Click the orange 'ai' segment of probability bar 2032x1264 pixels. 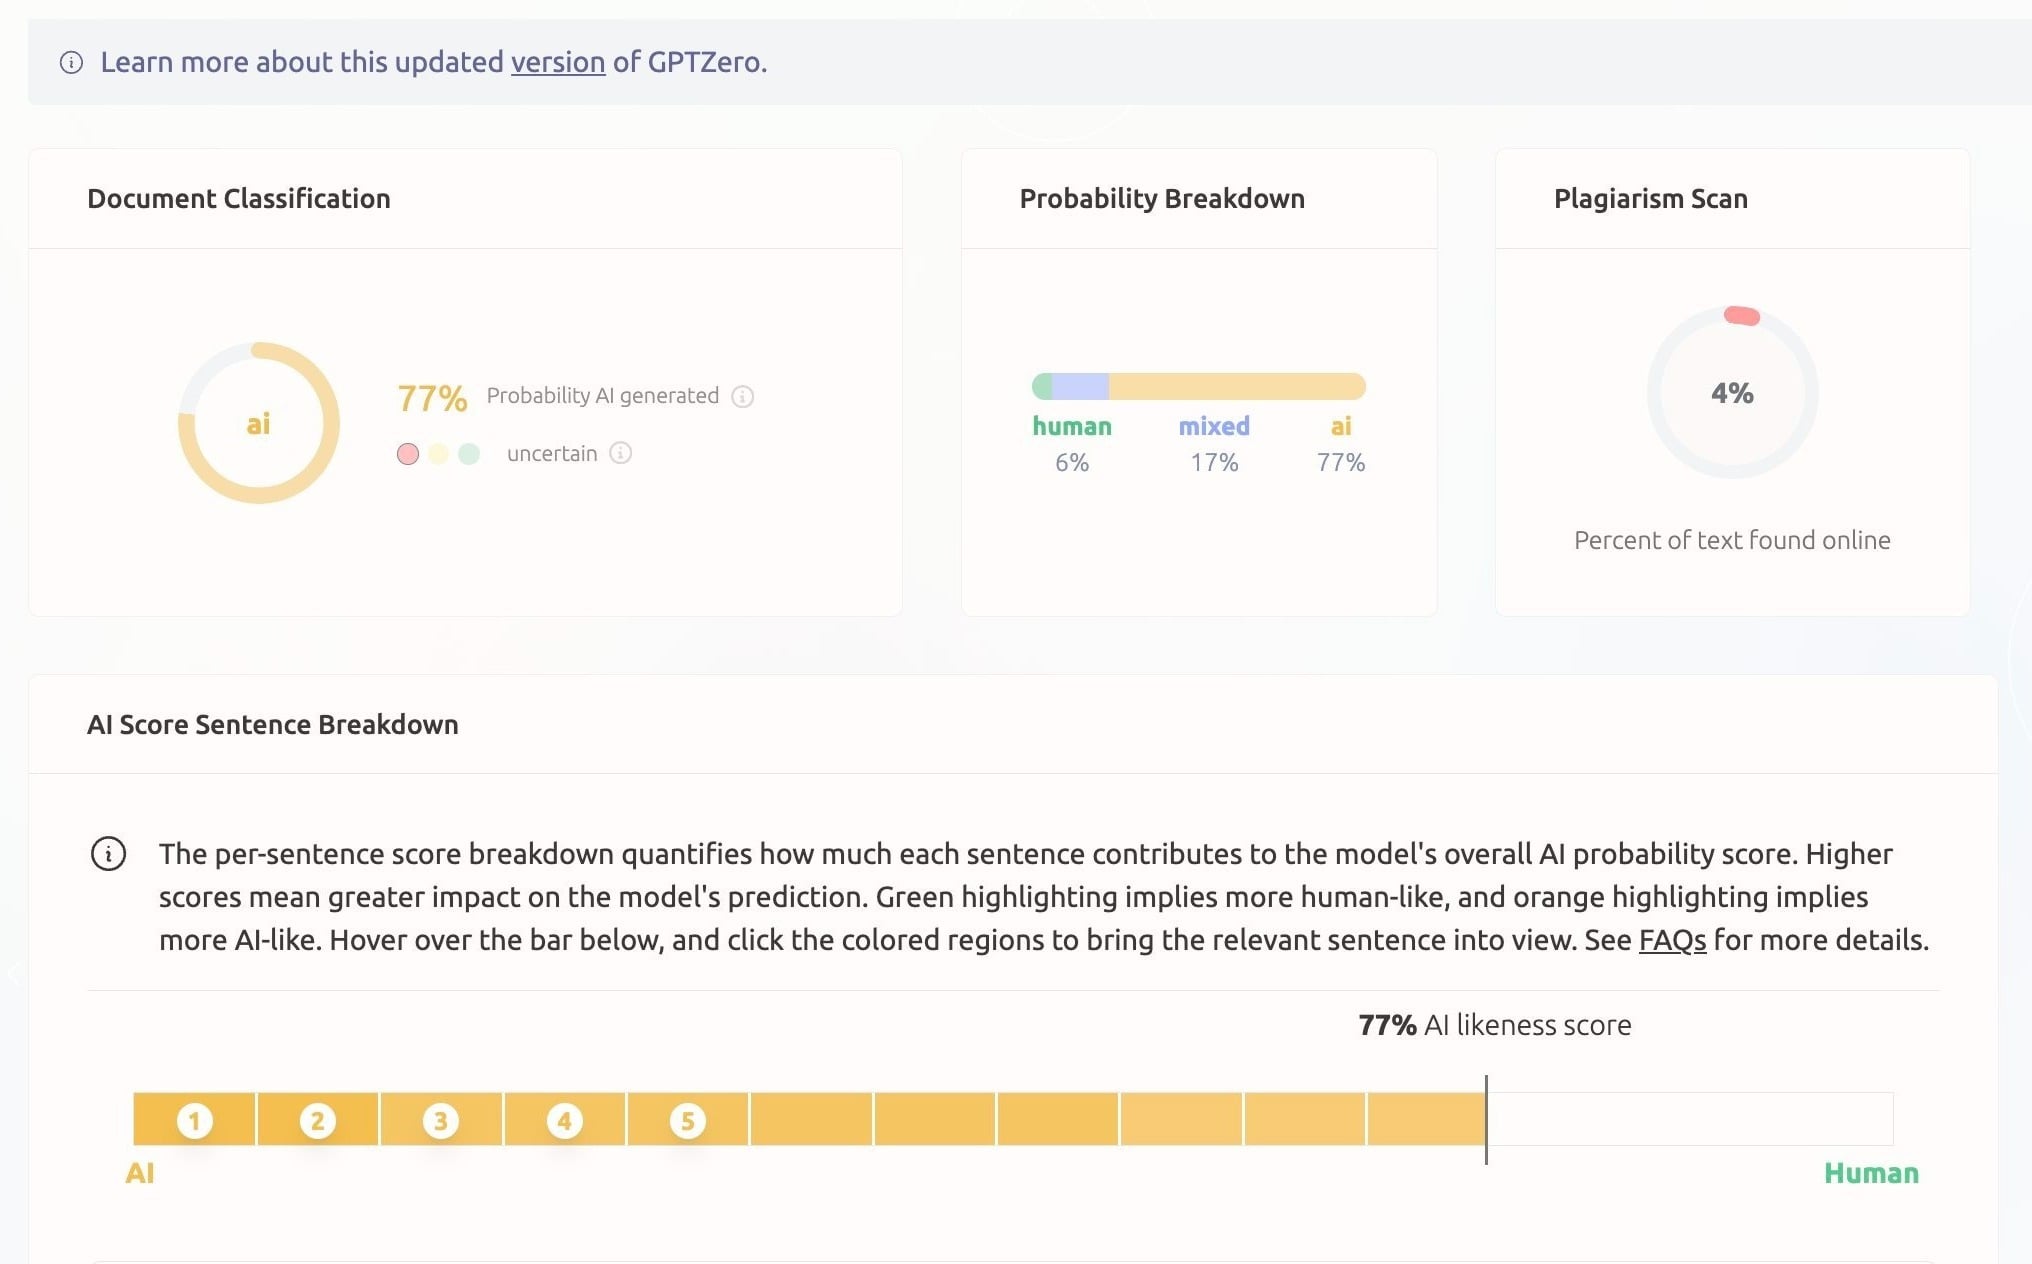(1236, 386)
